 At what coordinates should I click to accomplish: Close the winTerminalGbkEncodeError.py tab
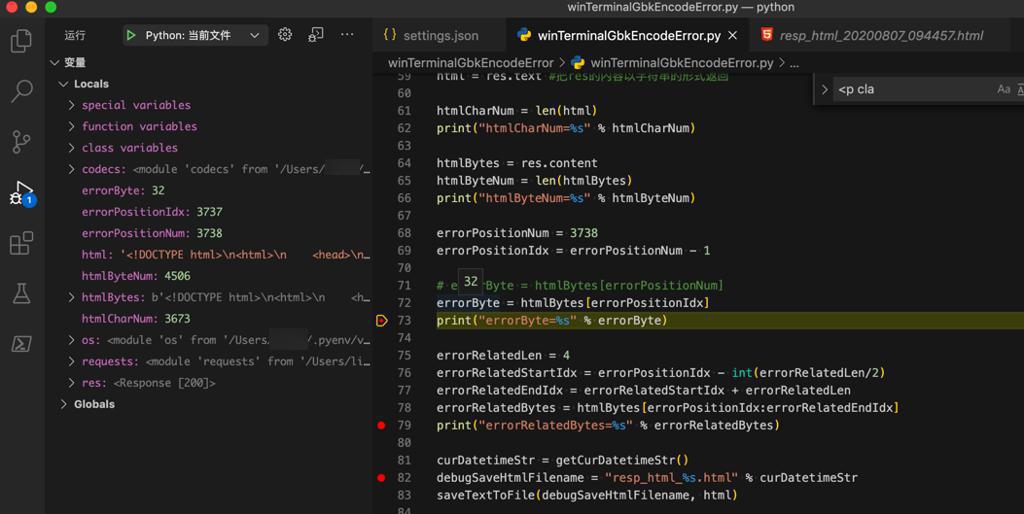[x=733, y=35]
